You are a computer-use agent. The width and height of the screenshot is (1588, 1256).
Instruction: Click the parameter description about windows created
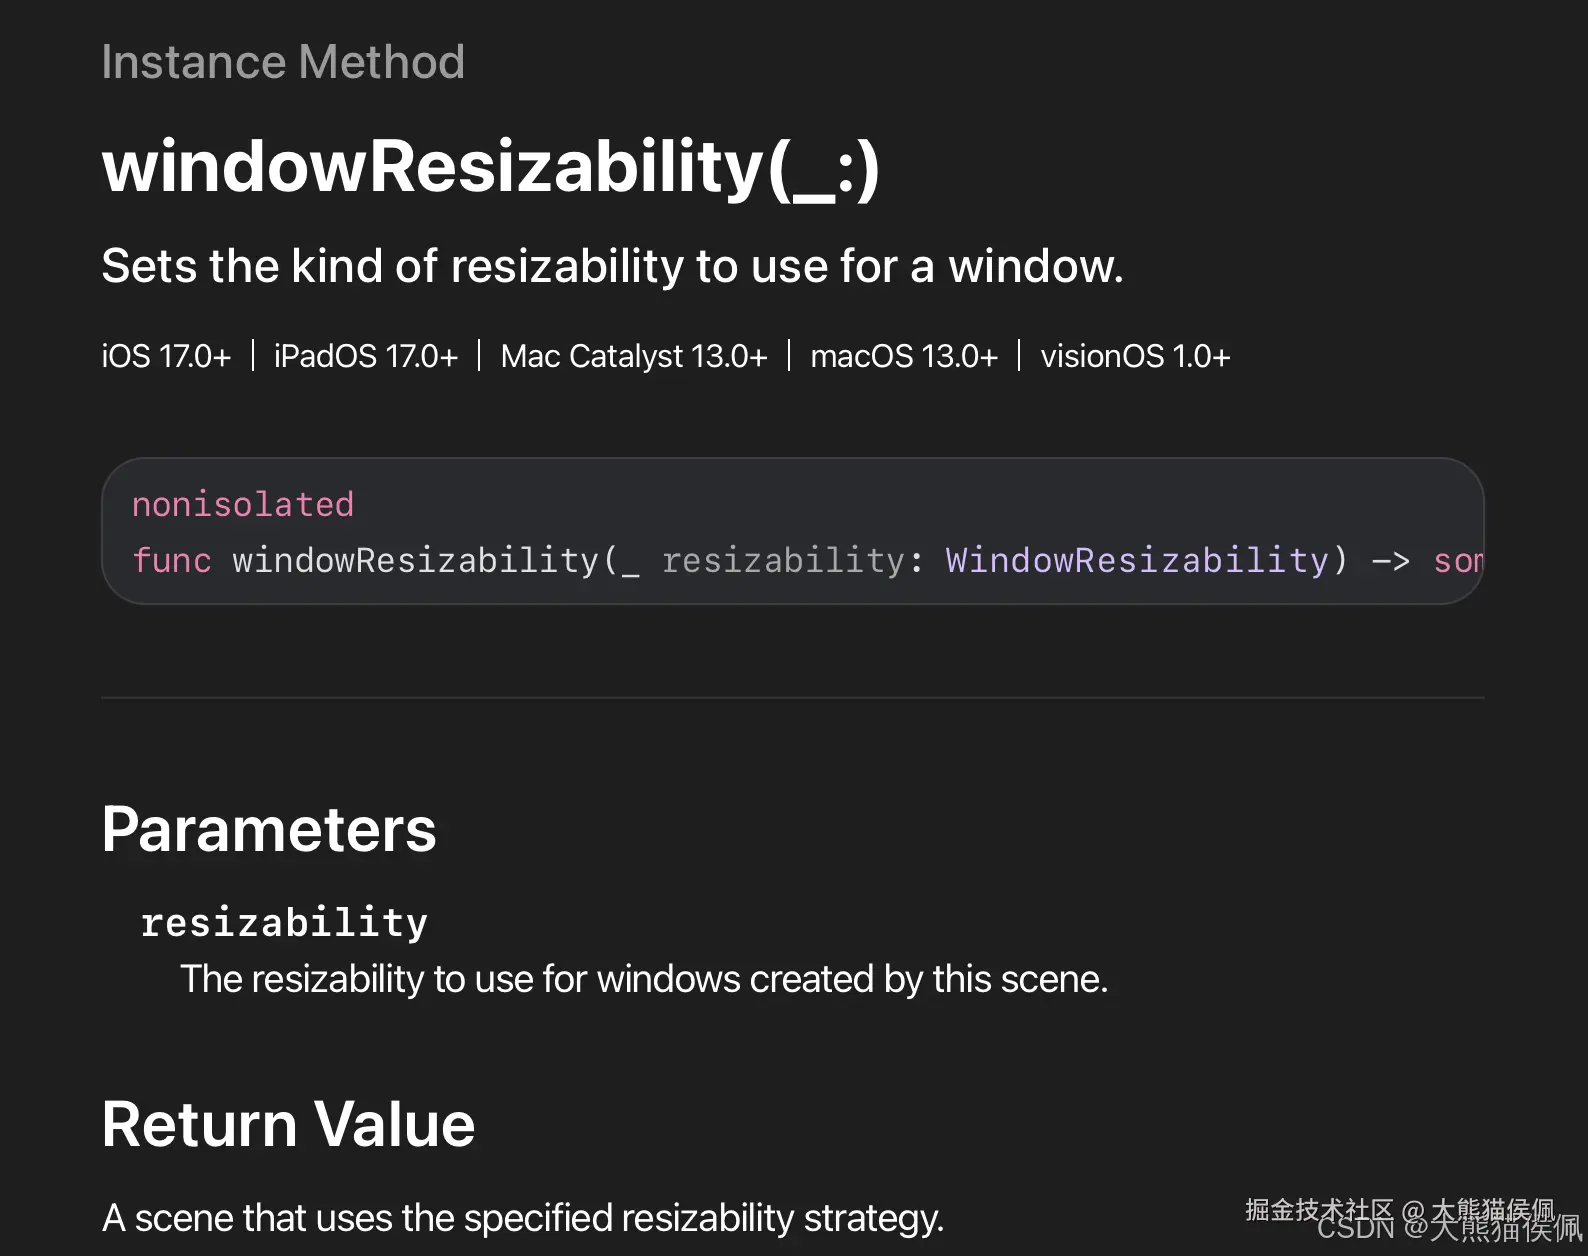(x=644, y=979)
